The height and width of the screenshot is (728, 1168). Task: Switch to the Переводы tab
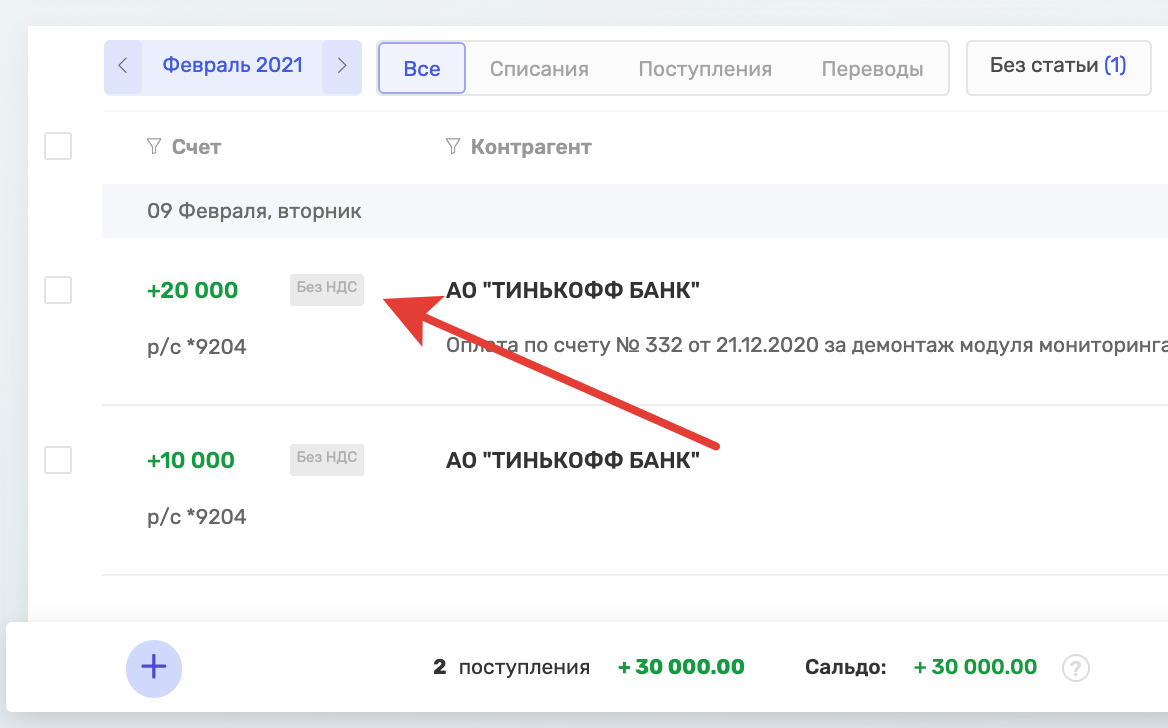tap(872, 69)
